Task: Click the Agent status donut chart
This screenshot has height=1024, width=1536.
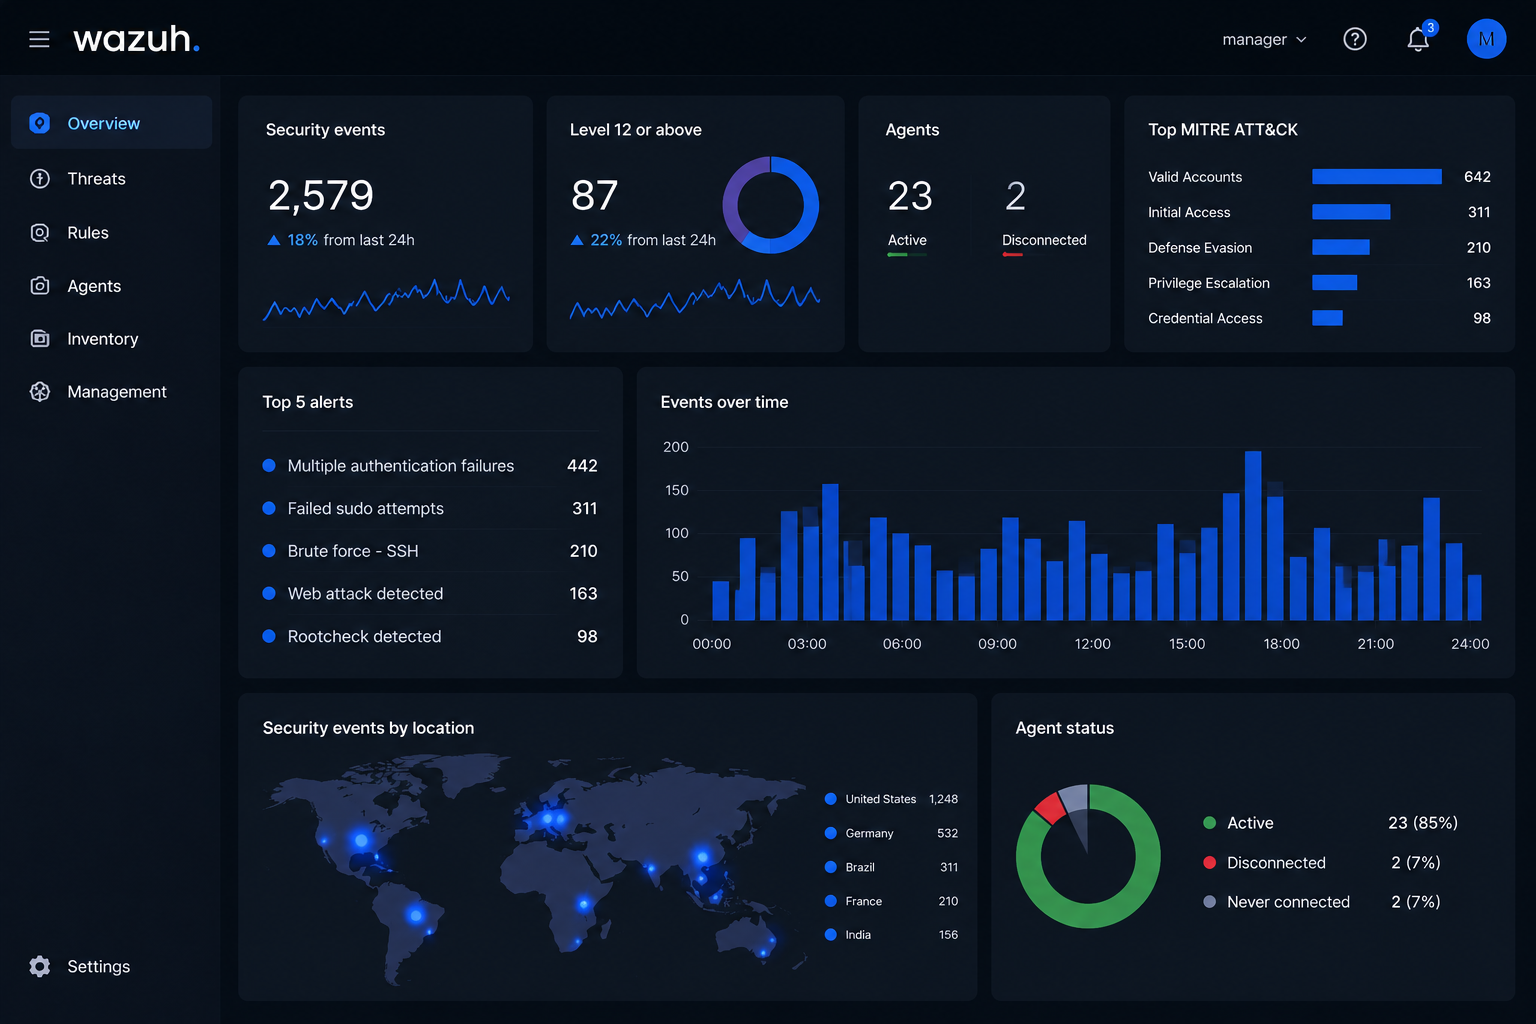Action: [x=1088, y=856]
